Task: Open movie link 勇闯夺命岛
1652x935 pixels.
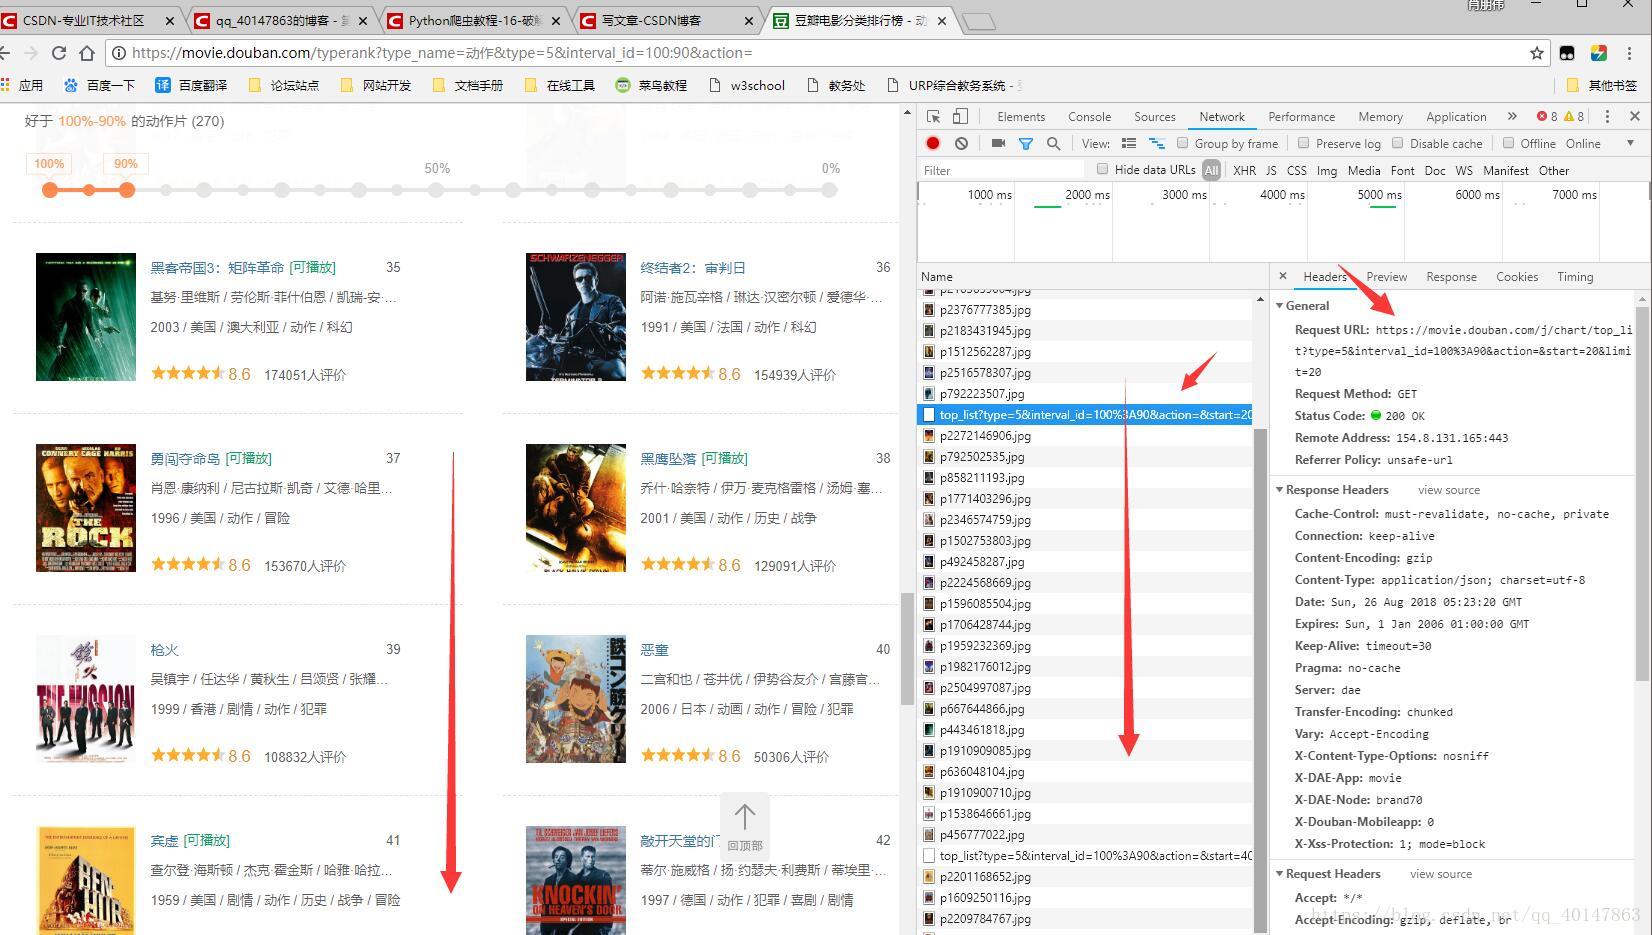Action: click(185, 458)
